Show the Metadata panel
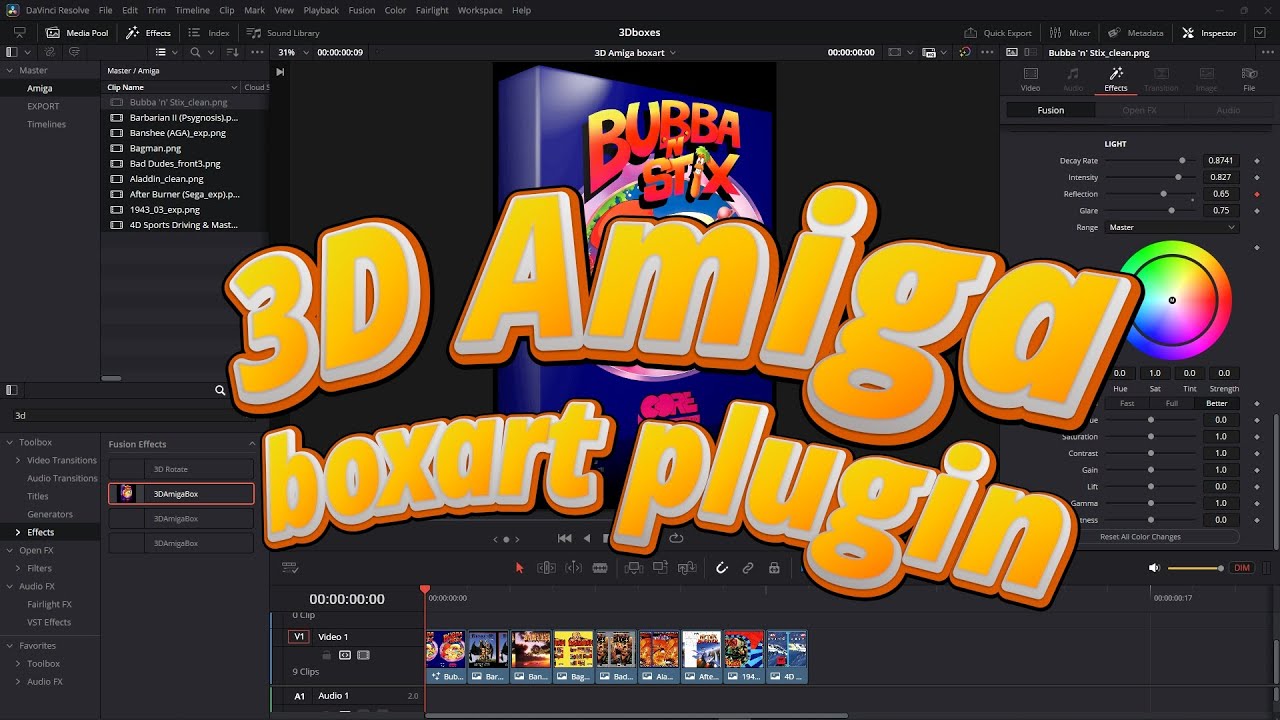This screenshot has height=720, width=1280. [1136, 33]
